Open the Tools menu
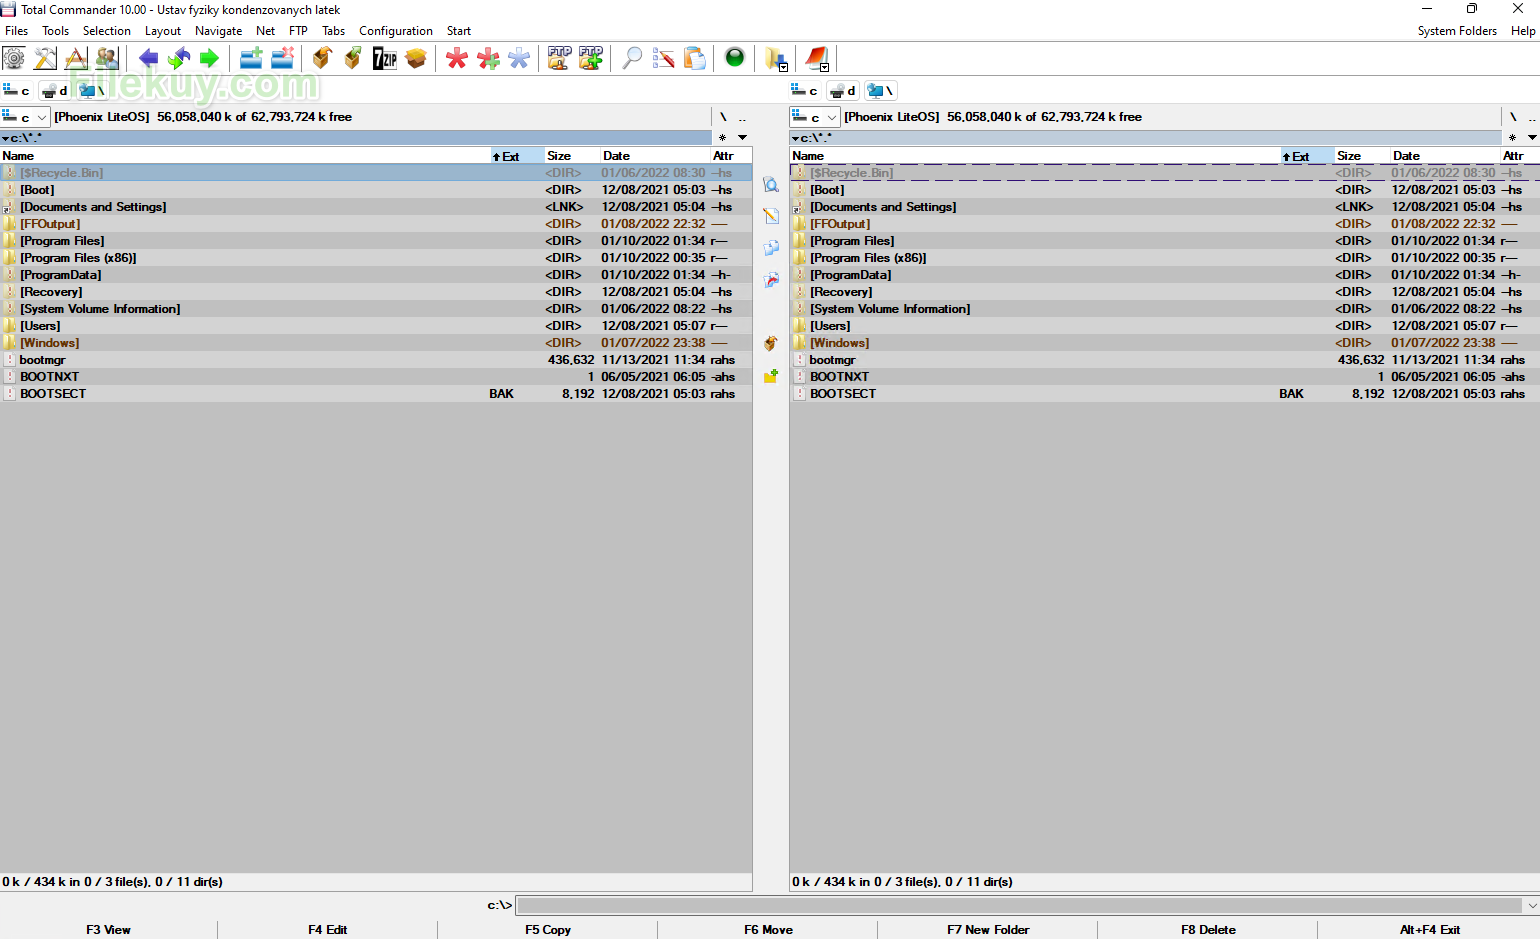Screen dimensions: 1540x939 pos(56,31)
